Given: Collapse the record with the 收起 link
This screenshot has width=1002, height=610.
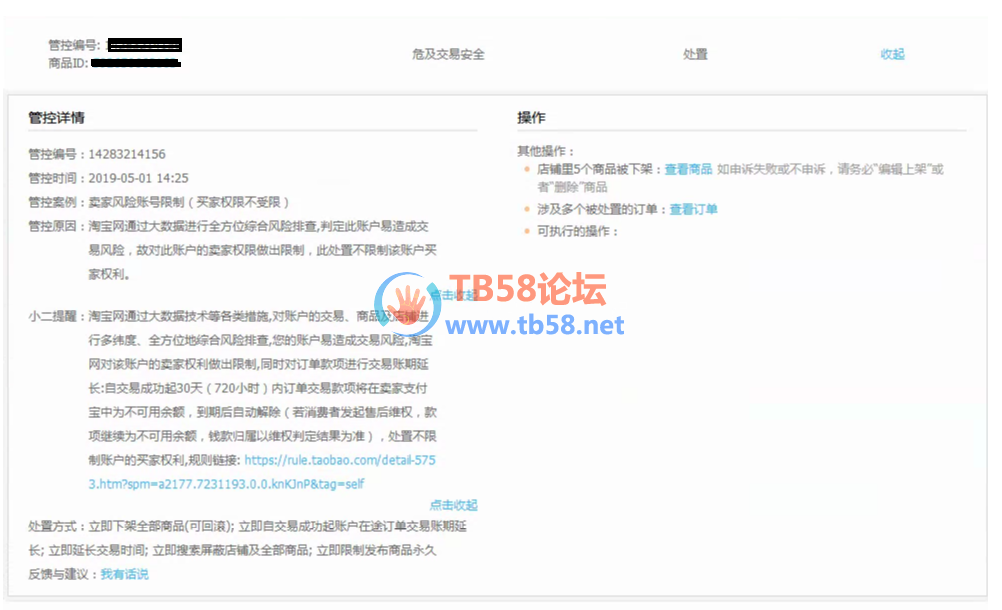Looking at the screenshot, I should 892,54.
